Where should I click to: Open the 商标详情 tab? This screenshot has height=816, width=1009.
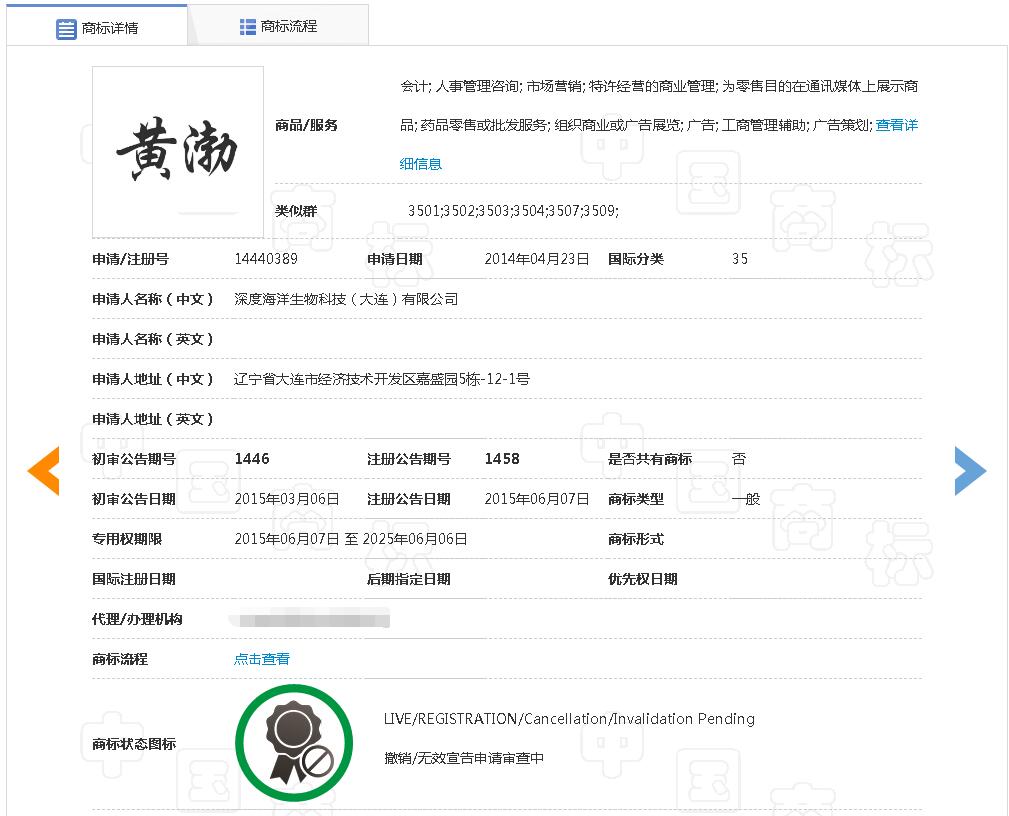coord(97,27)
